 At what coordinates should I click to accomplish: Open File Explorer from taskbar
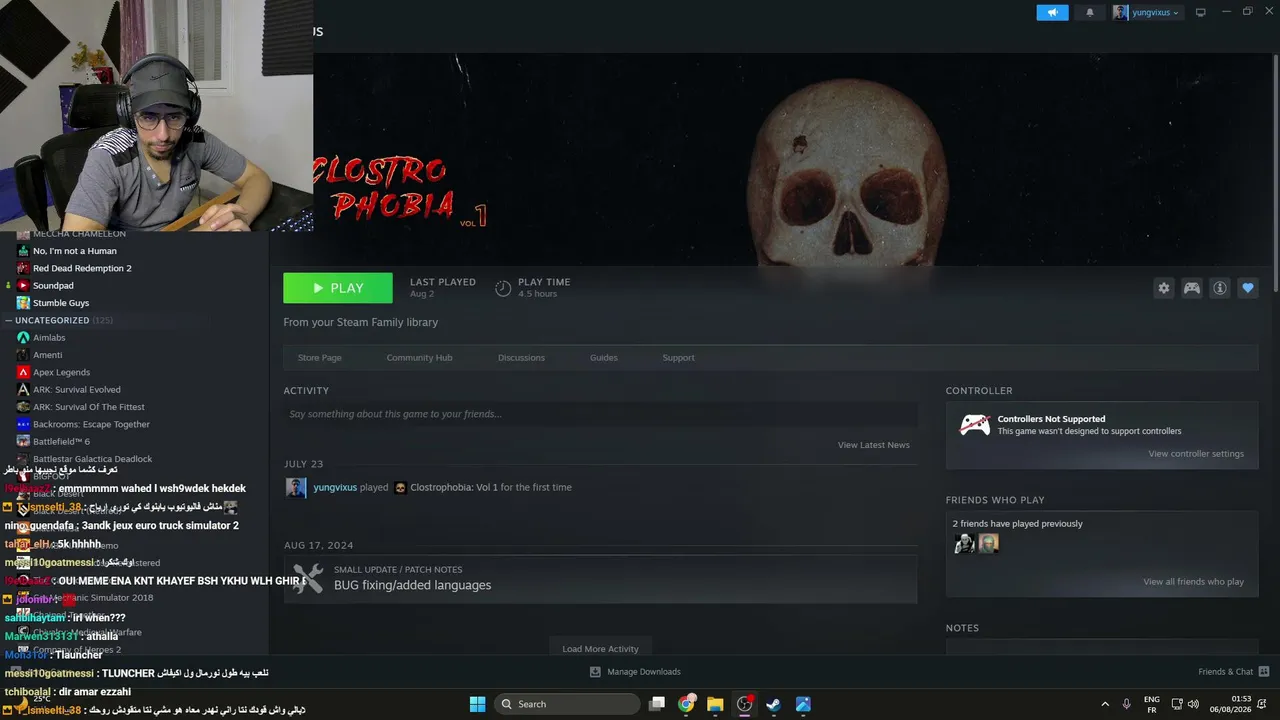click(715, 704)
